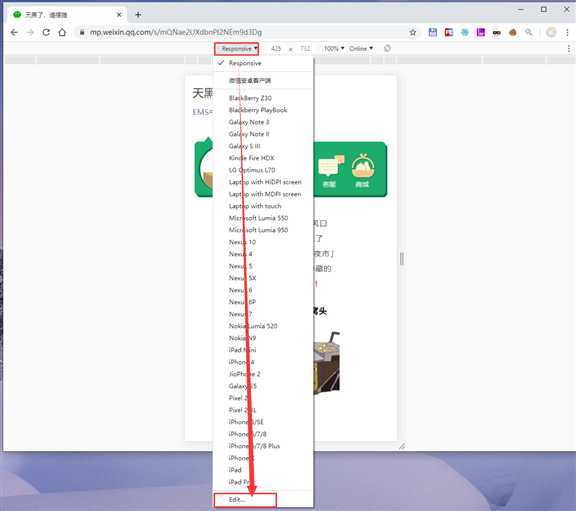Image resolution: width=576 pixels, height=511 pixels.
Task: Select Galaxy S III device
Action: [x=263, y=146]
